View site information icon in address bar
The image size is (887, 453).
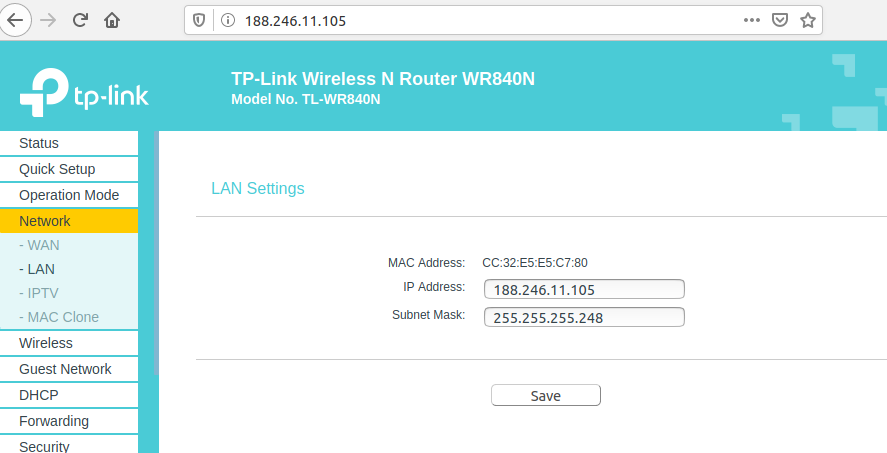coord(227,20)
